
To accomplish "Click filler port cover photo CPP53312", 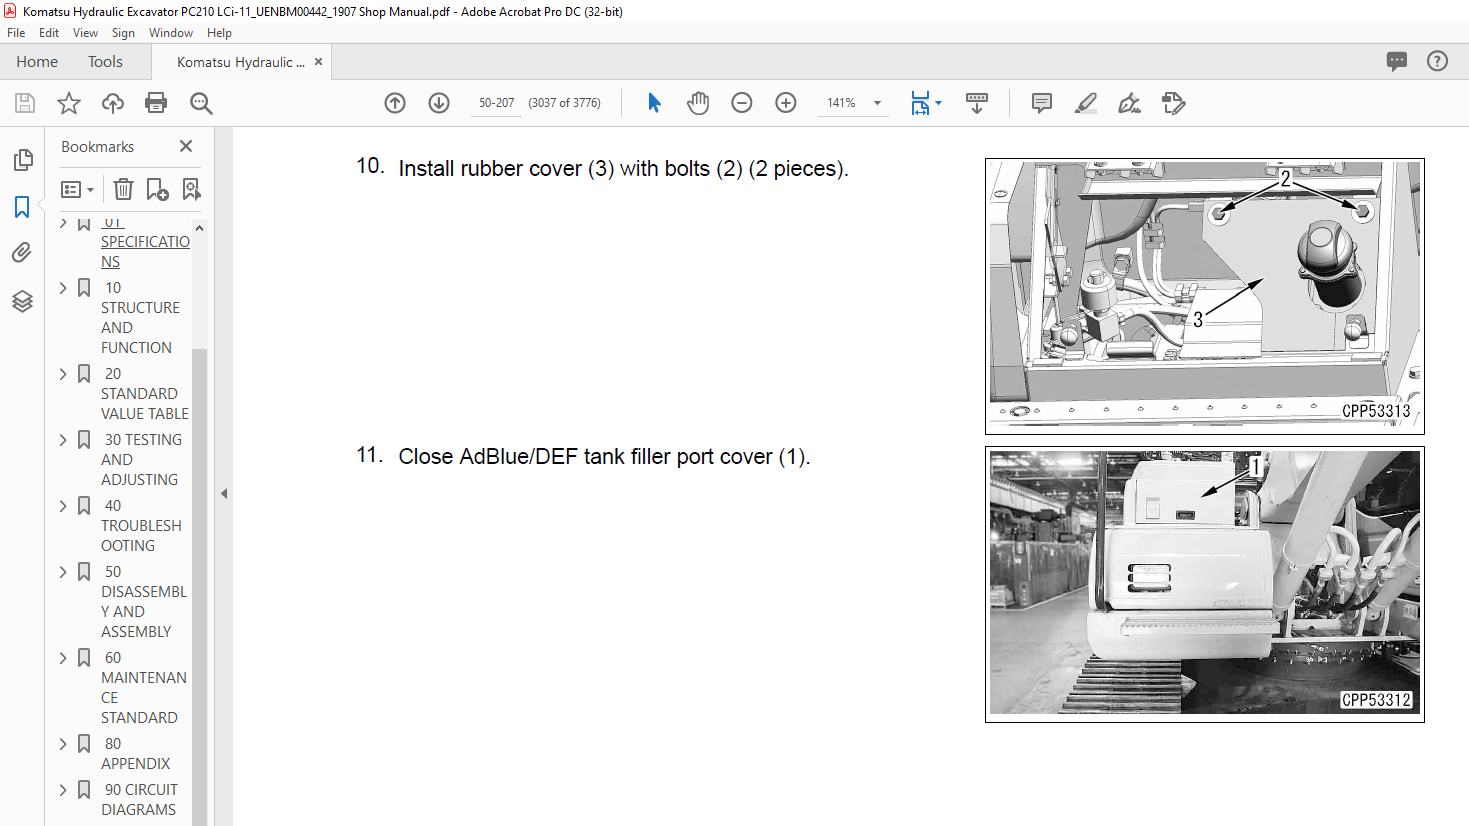I will 1205,584.
